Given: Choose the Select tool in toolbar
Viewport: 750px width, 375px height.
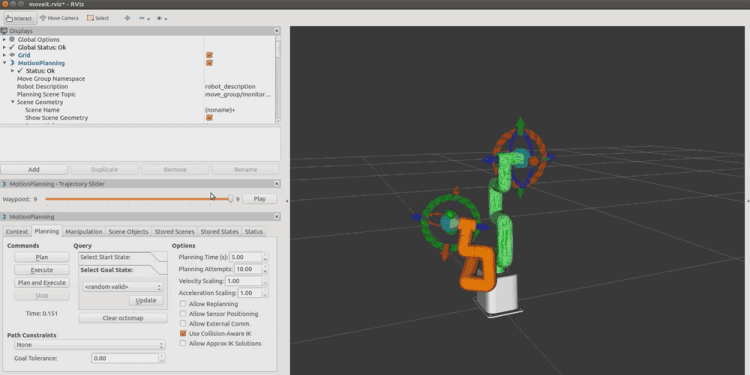Looking at the screenshot, I should click(x=98, y=18).
